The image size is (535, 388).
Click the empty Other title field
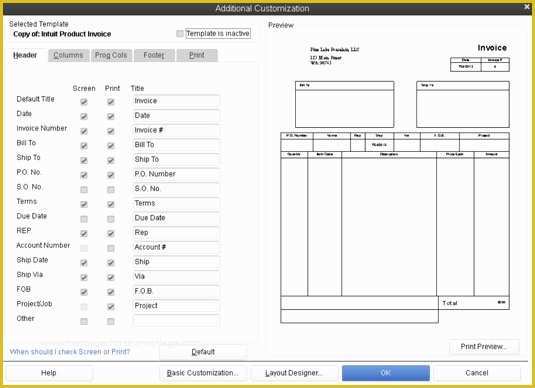tap(176, 321)
